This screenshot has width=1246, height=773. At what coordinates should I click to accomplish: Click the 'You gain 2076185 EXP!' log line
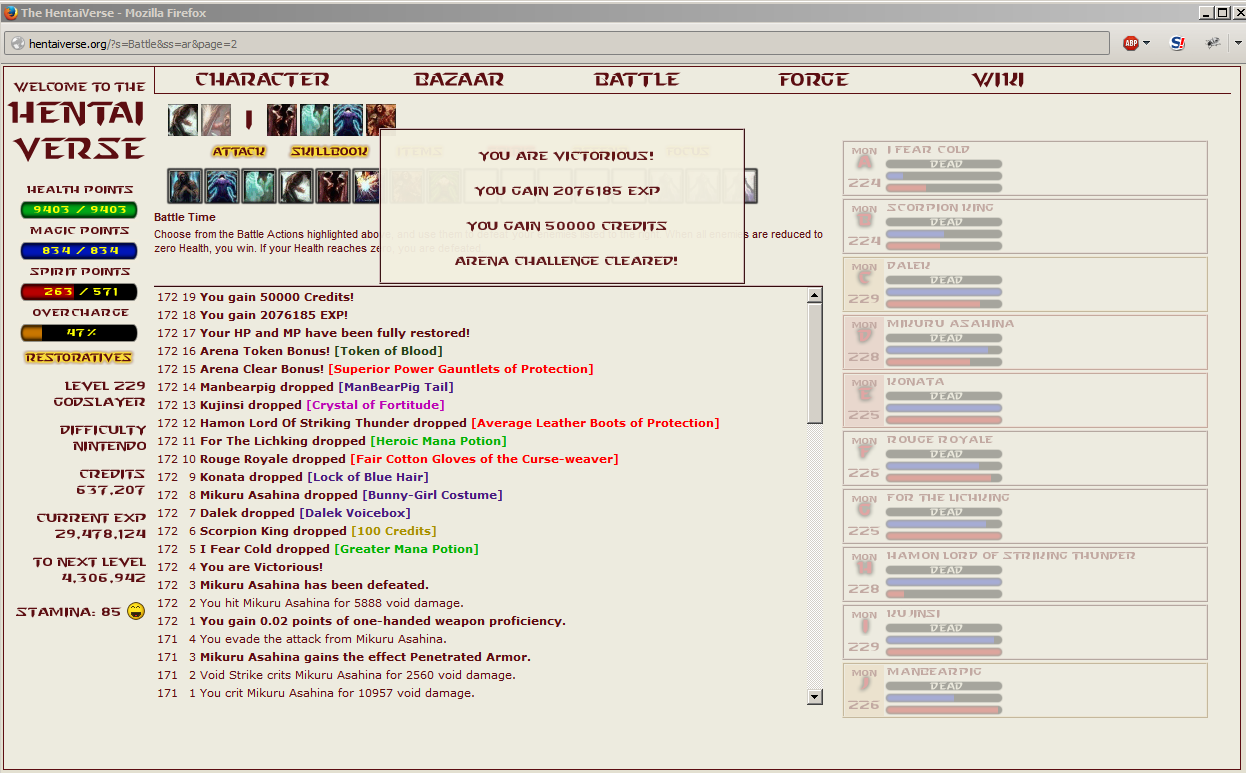click(x=274, y=315)
